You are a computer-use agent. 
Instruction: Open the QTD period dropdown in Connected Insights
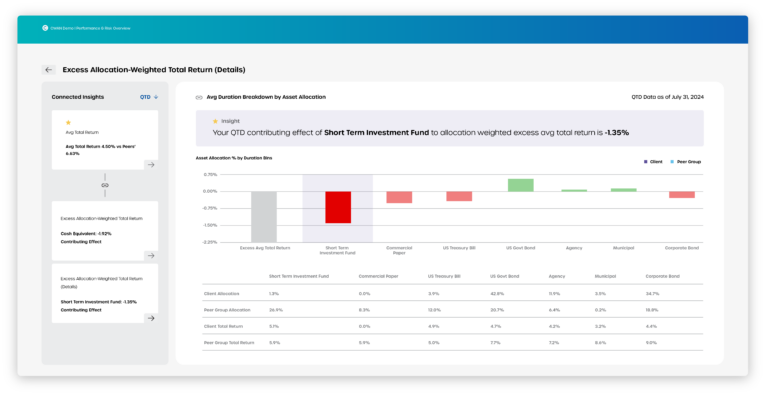(149, 97)
